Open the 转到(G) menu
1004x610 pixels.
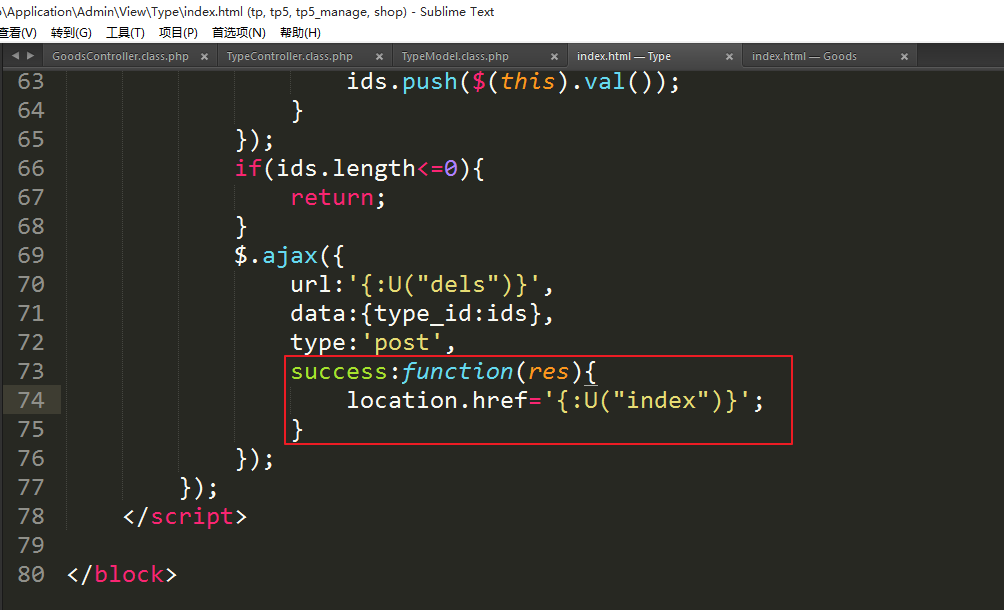pos(71,32)
